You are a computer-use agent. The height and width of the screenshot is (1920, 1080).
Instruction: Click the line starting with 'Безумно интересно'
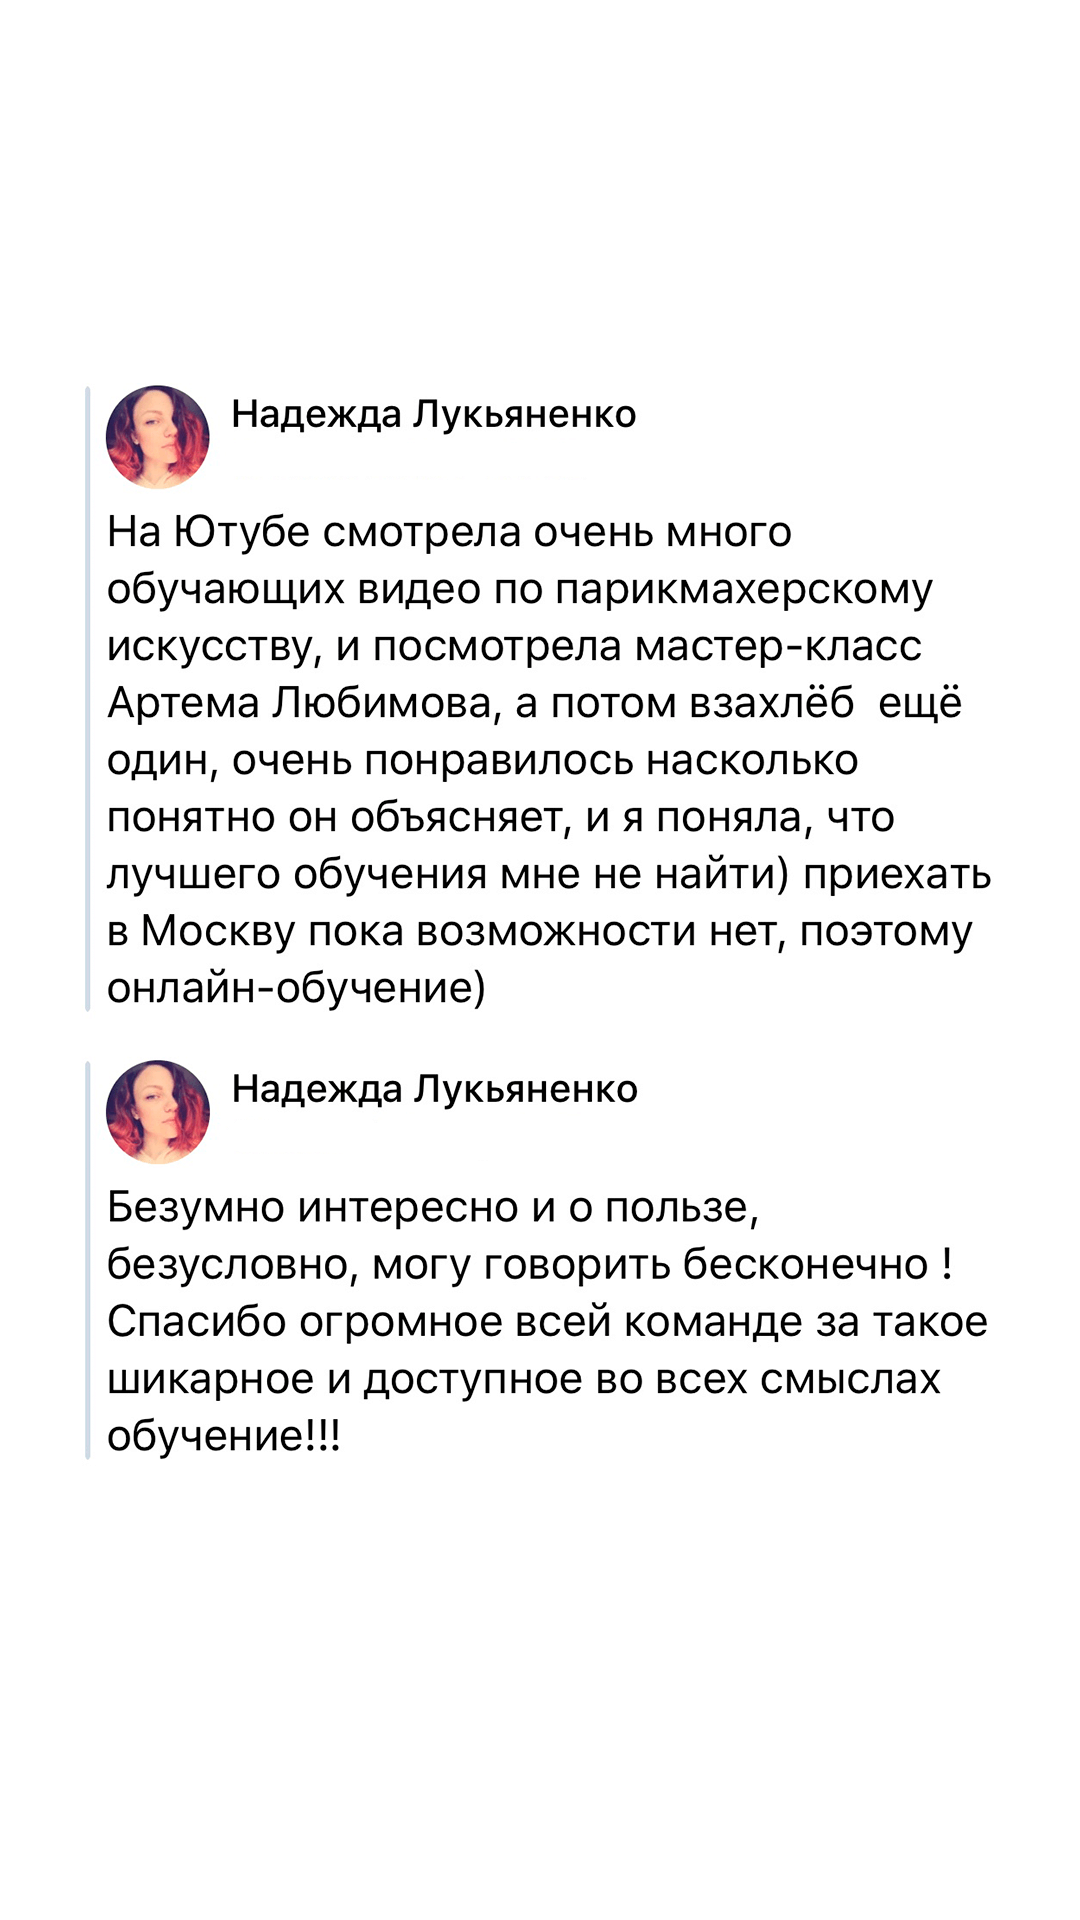click(x=433, y=1208)
